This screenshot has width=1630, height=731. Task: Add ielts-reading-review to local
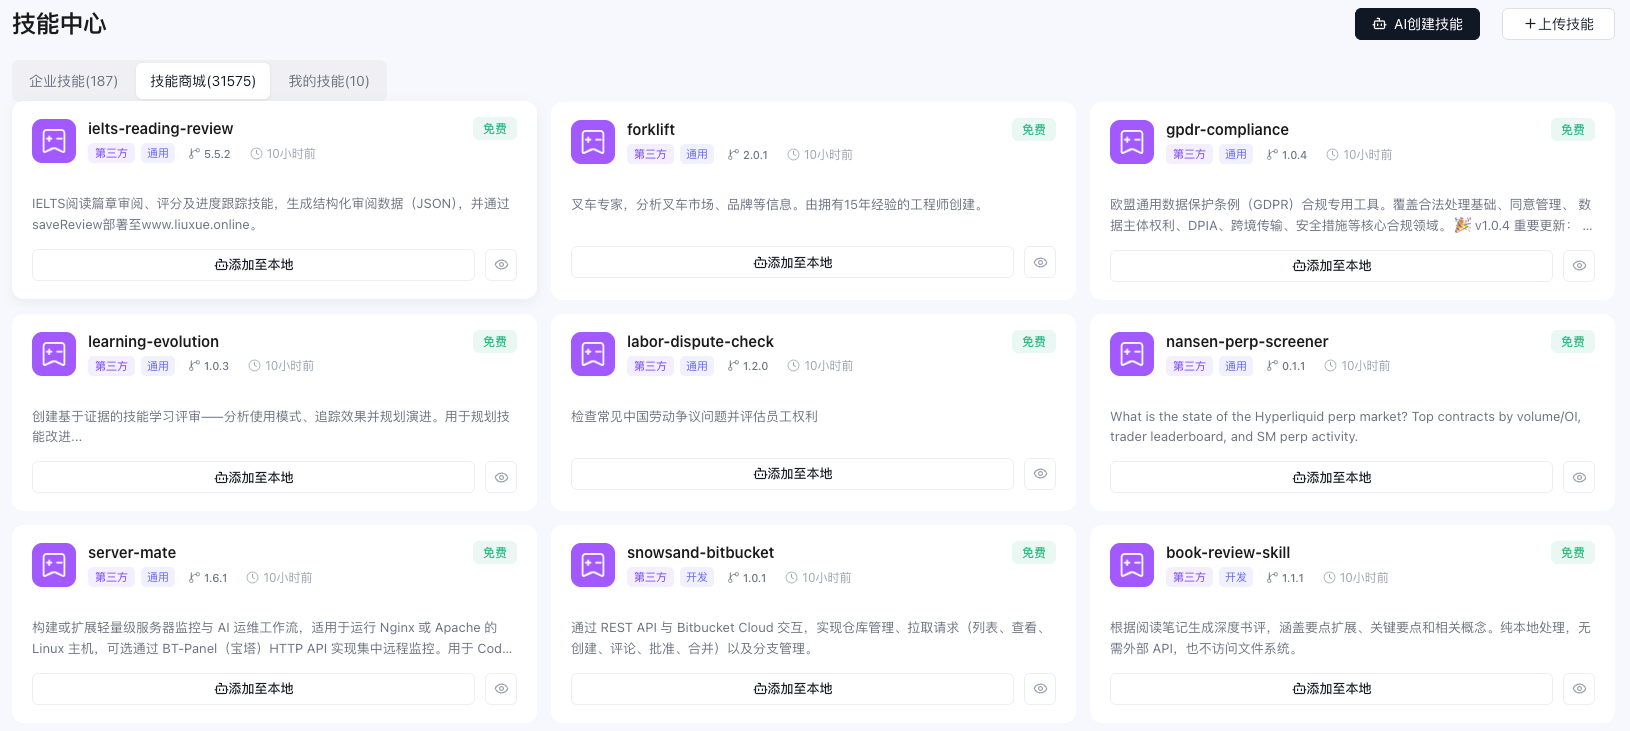pos(253,265)
